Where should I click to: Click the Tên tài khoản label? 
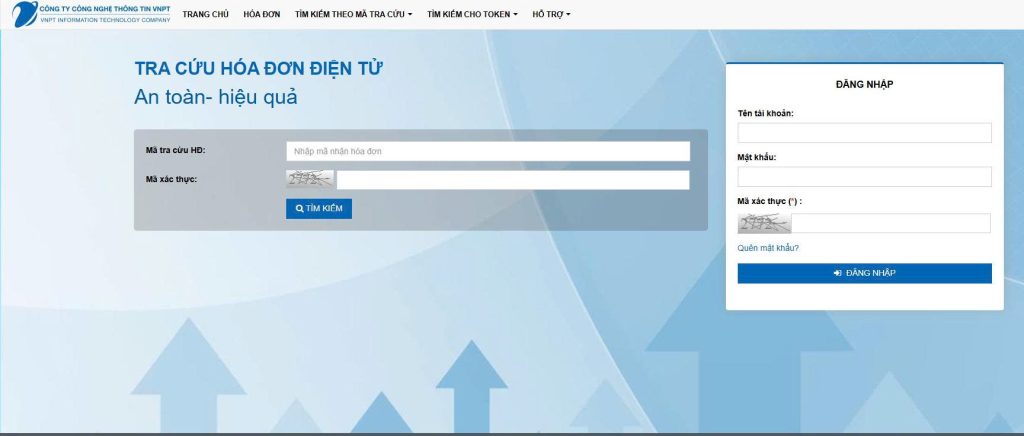[765, 113]
